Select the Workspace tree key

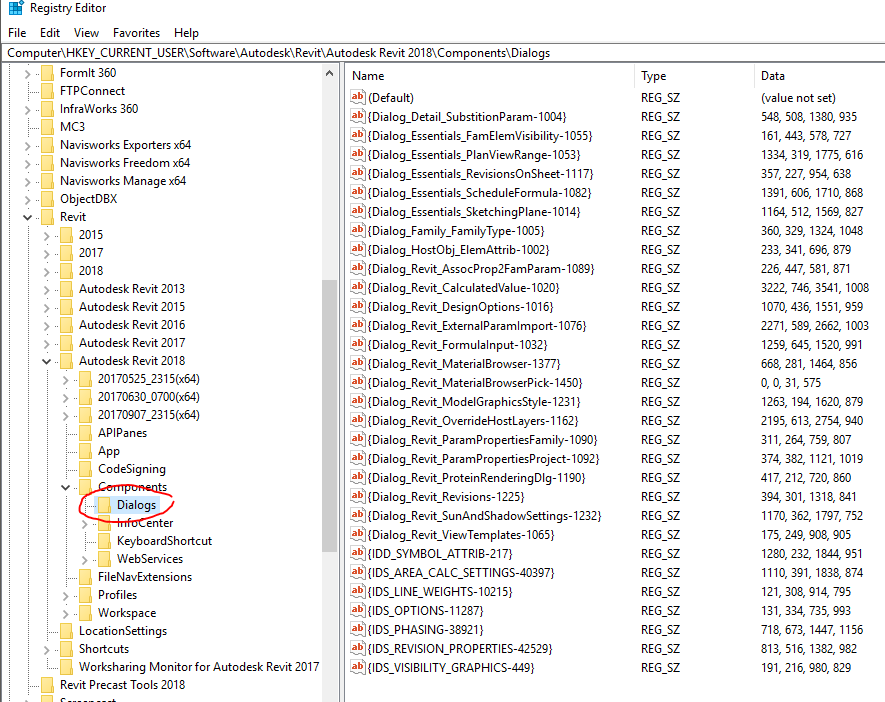click(x=127, y=613)
